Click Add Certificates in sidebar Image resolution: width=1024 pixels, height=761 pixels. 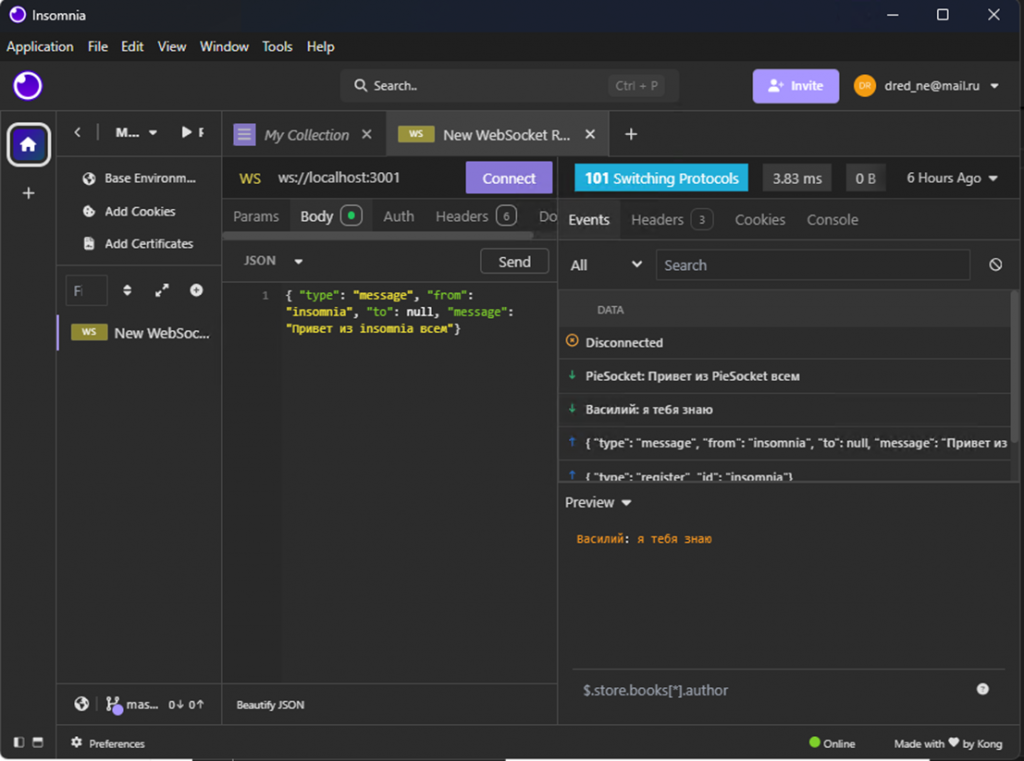(138, 244)
